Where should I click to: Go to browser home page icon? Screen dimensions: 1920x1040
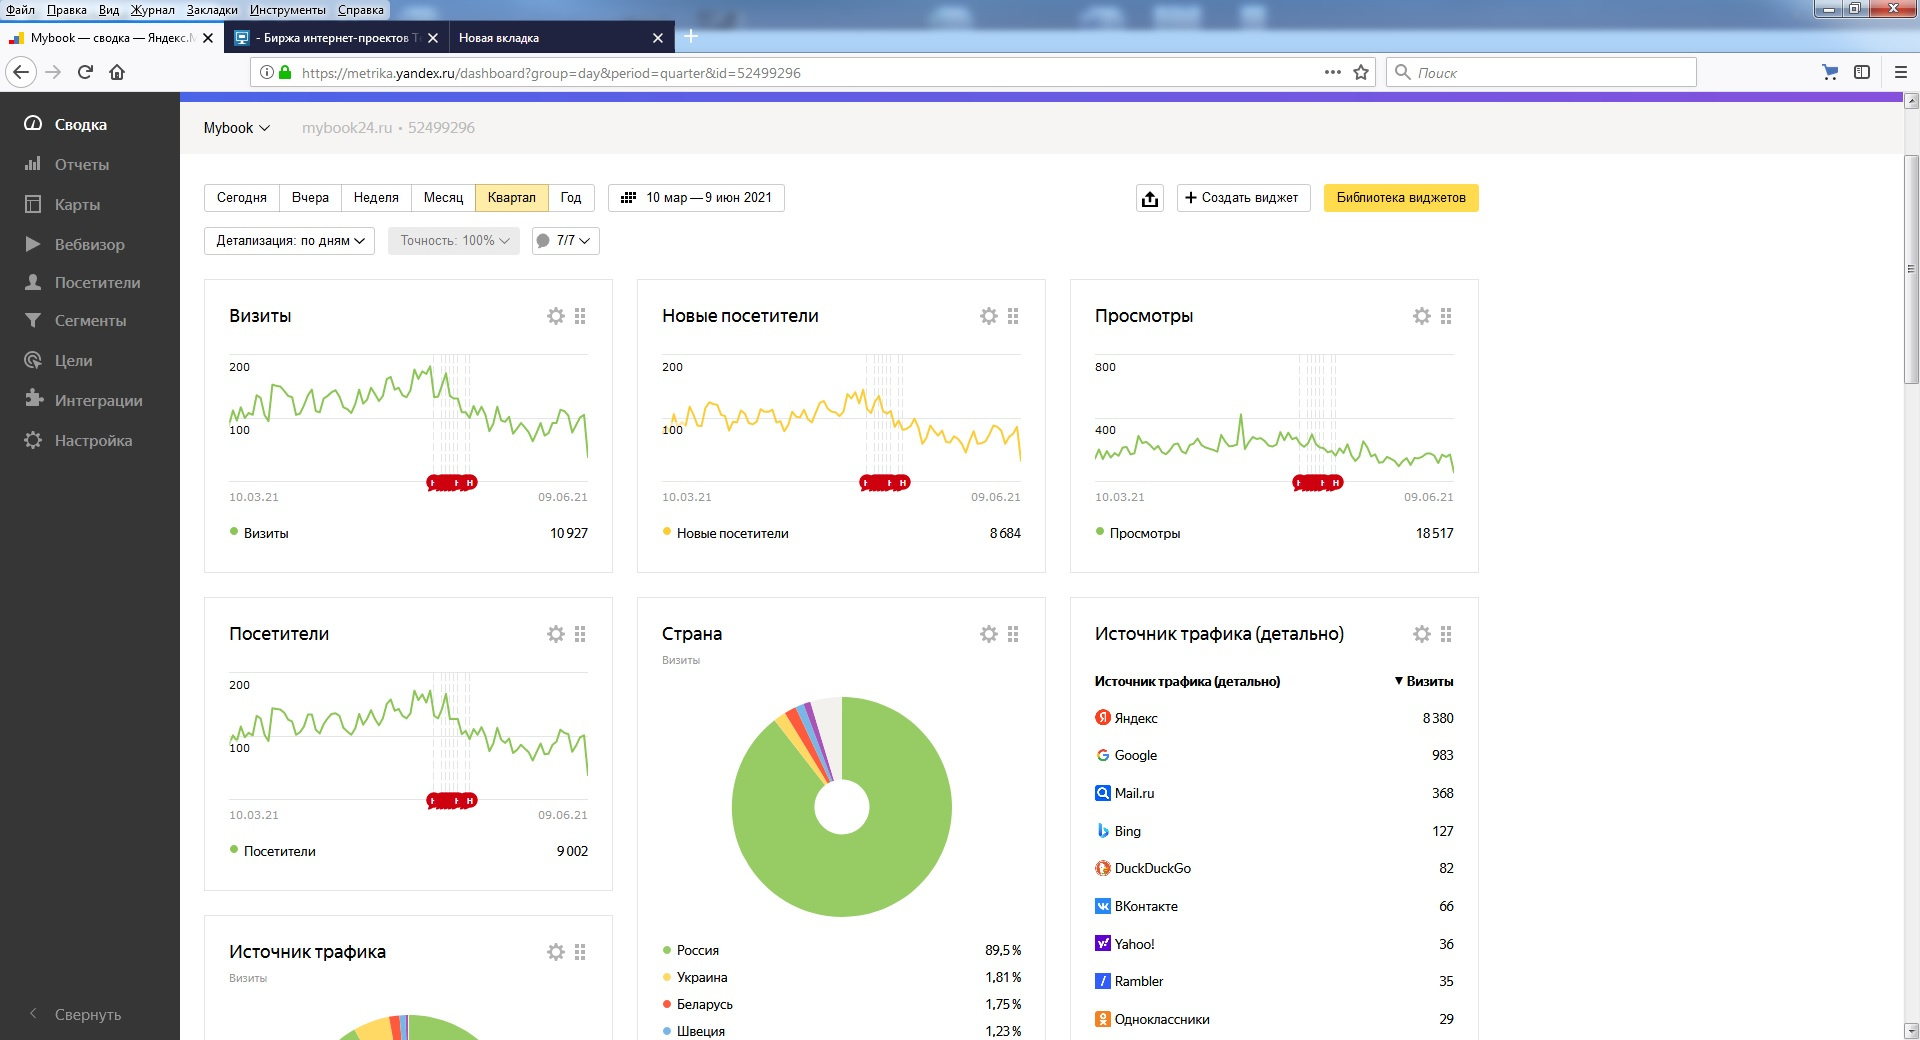coord(117,72)
